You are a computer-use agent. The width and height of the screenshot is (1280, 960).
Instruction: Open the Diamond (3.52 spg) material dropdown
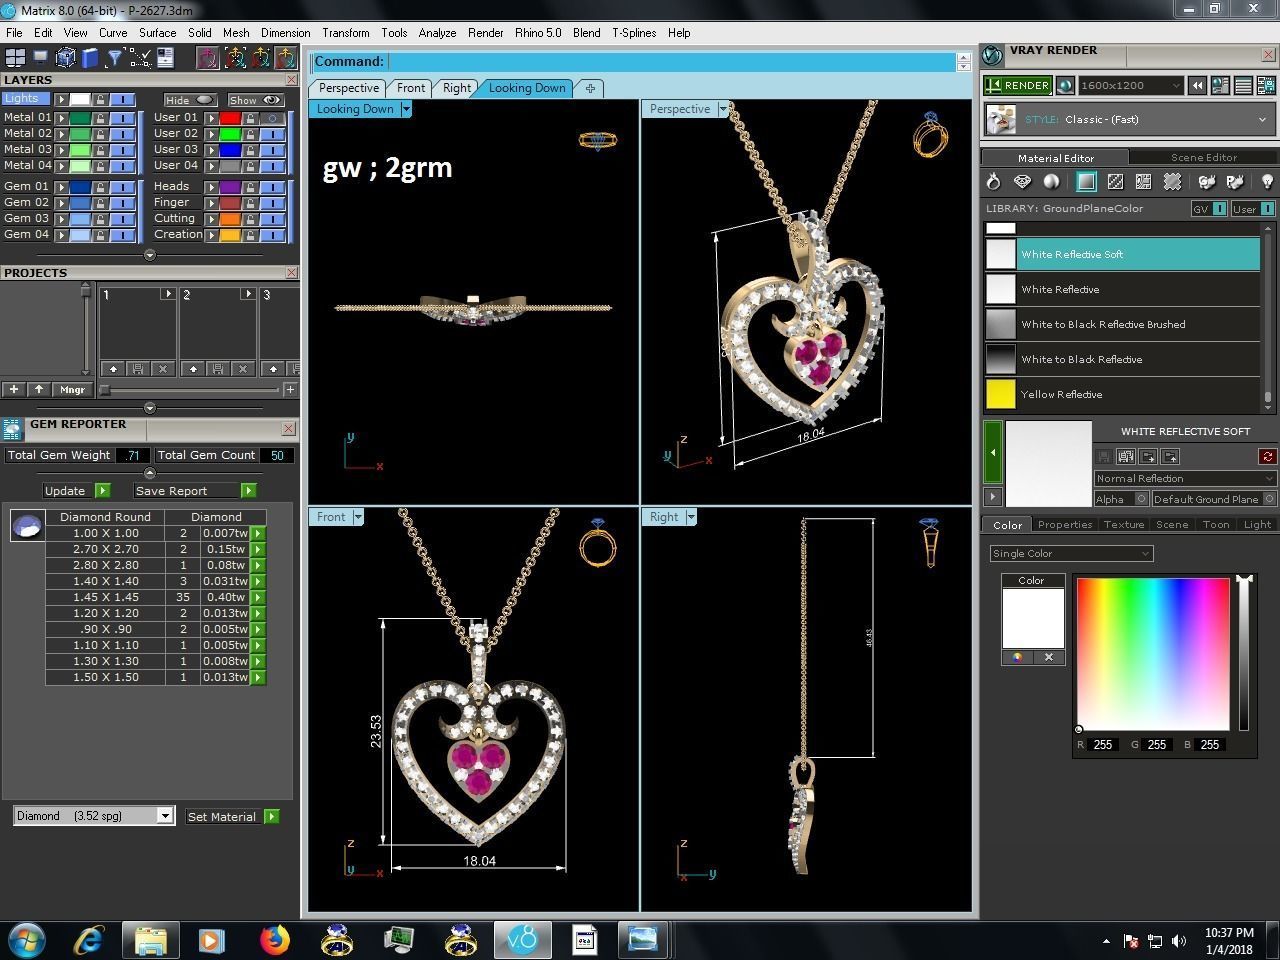pos(94,816)
